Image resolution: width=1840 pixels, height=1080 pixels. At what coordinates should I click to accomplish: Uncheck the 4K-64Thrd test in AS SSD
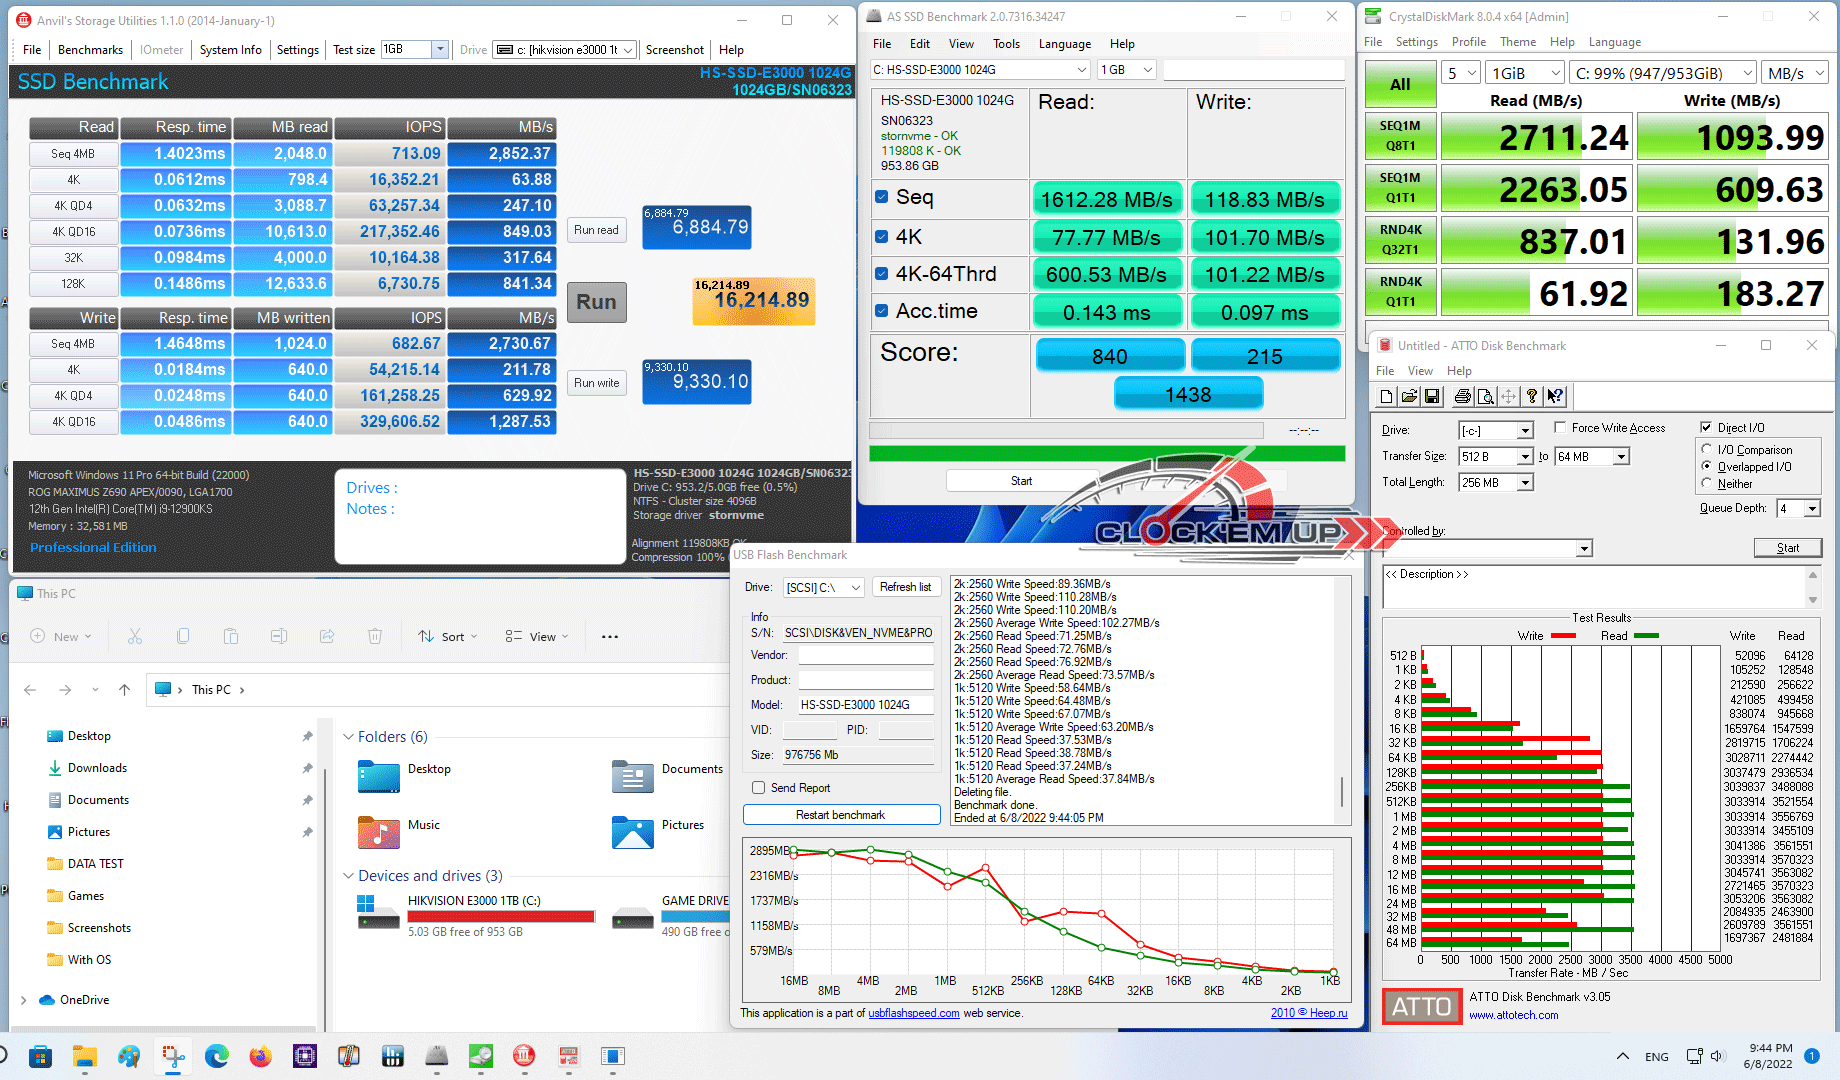click(882, 274)
